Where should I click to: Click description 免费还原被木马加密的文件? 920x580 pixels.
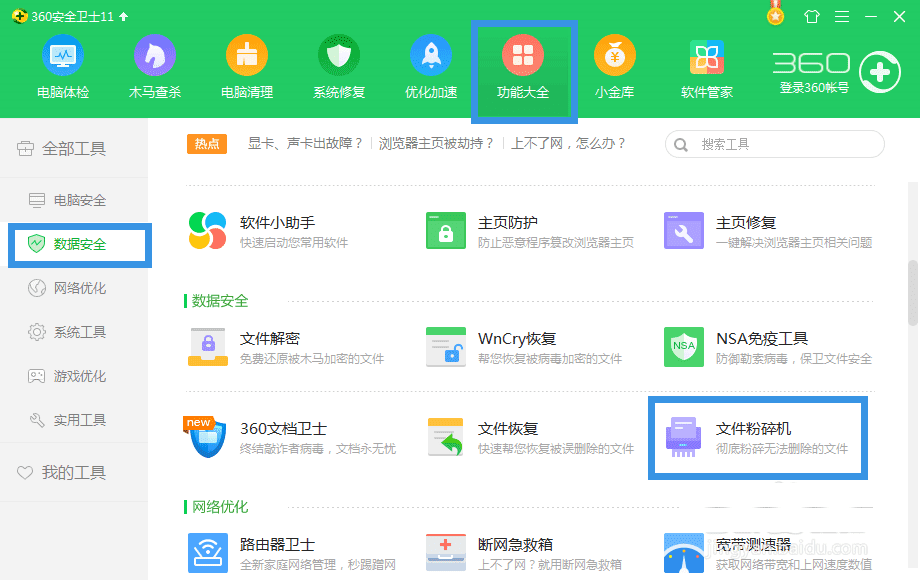coord(312,359)
